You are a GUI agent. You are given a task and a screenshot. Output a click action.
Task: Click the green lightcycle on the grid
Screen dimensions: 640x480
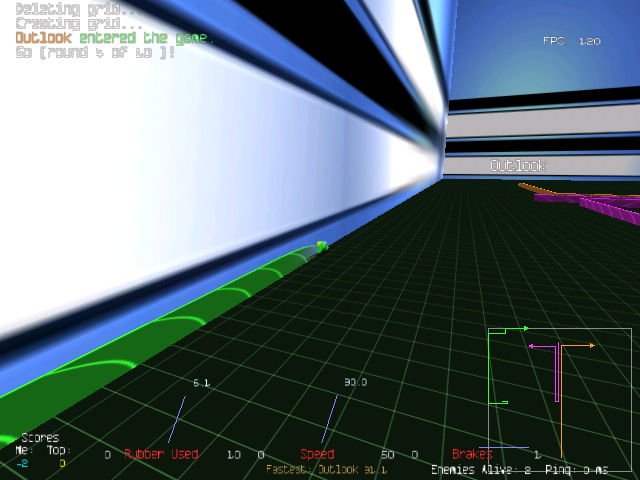[x=321, y=246]
